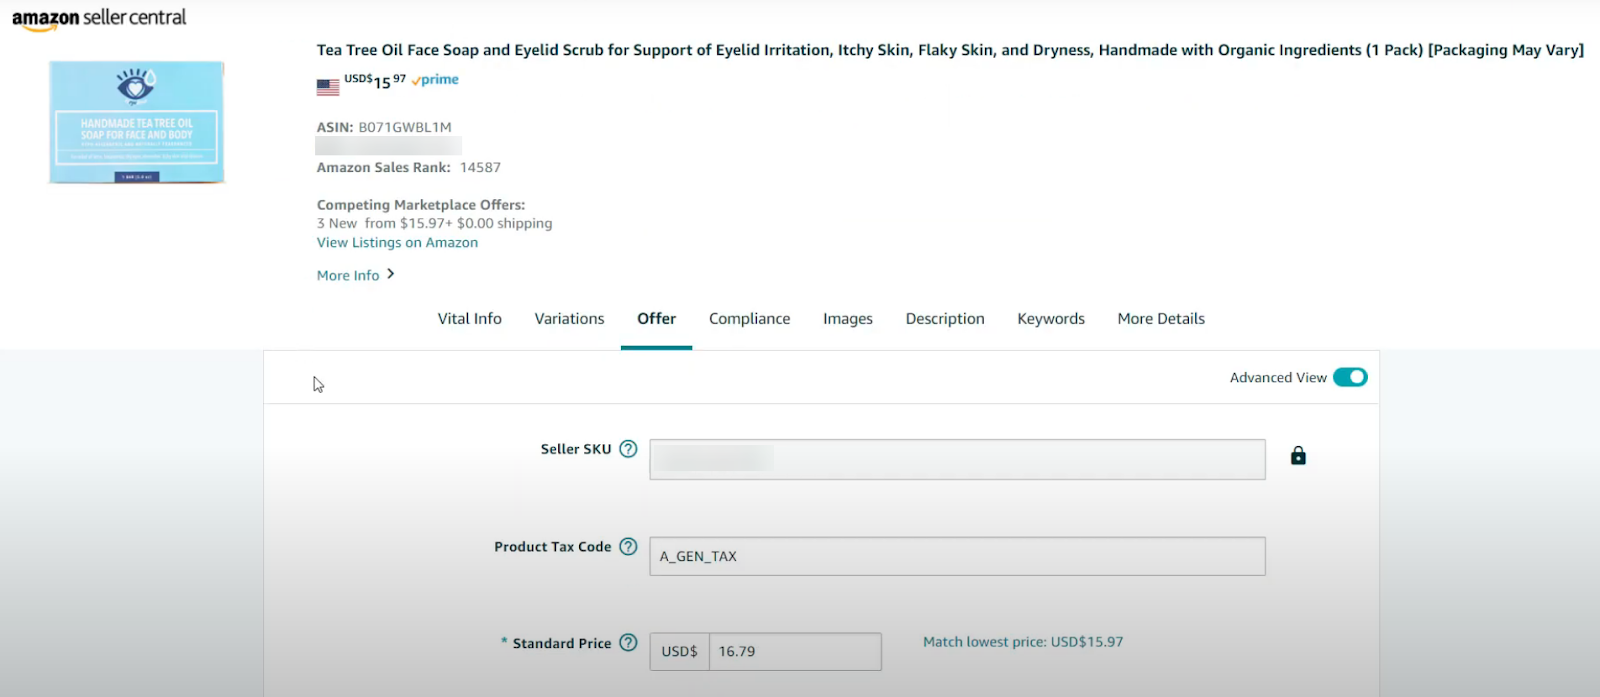Open the Keywords tab
1600x697 pixels.
(x=1051, y=319)
